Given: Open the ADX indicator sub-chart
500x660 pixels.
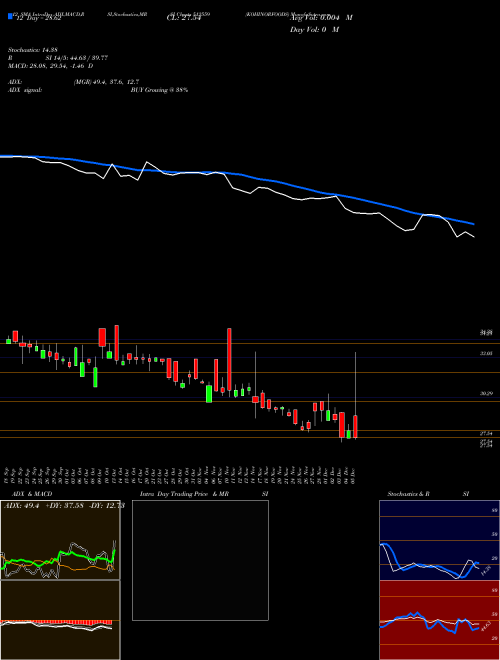Looking at the screenshot, I should click(60, 540).
